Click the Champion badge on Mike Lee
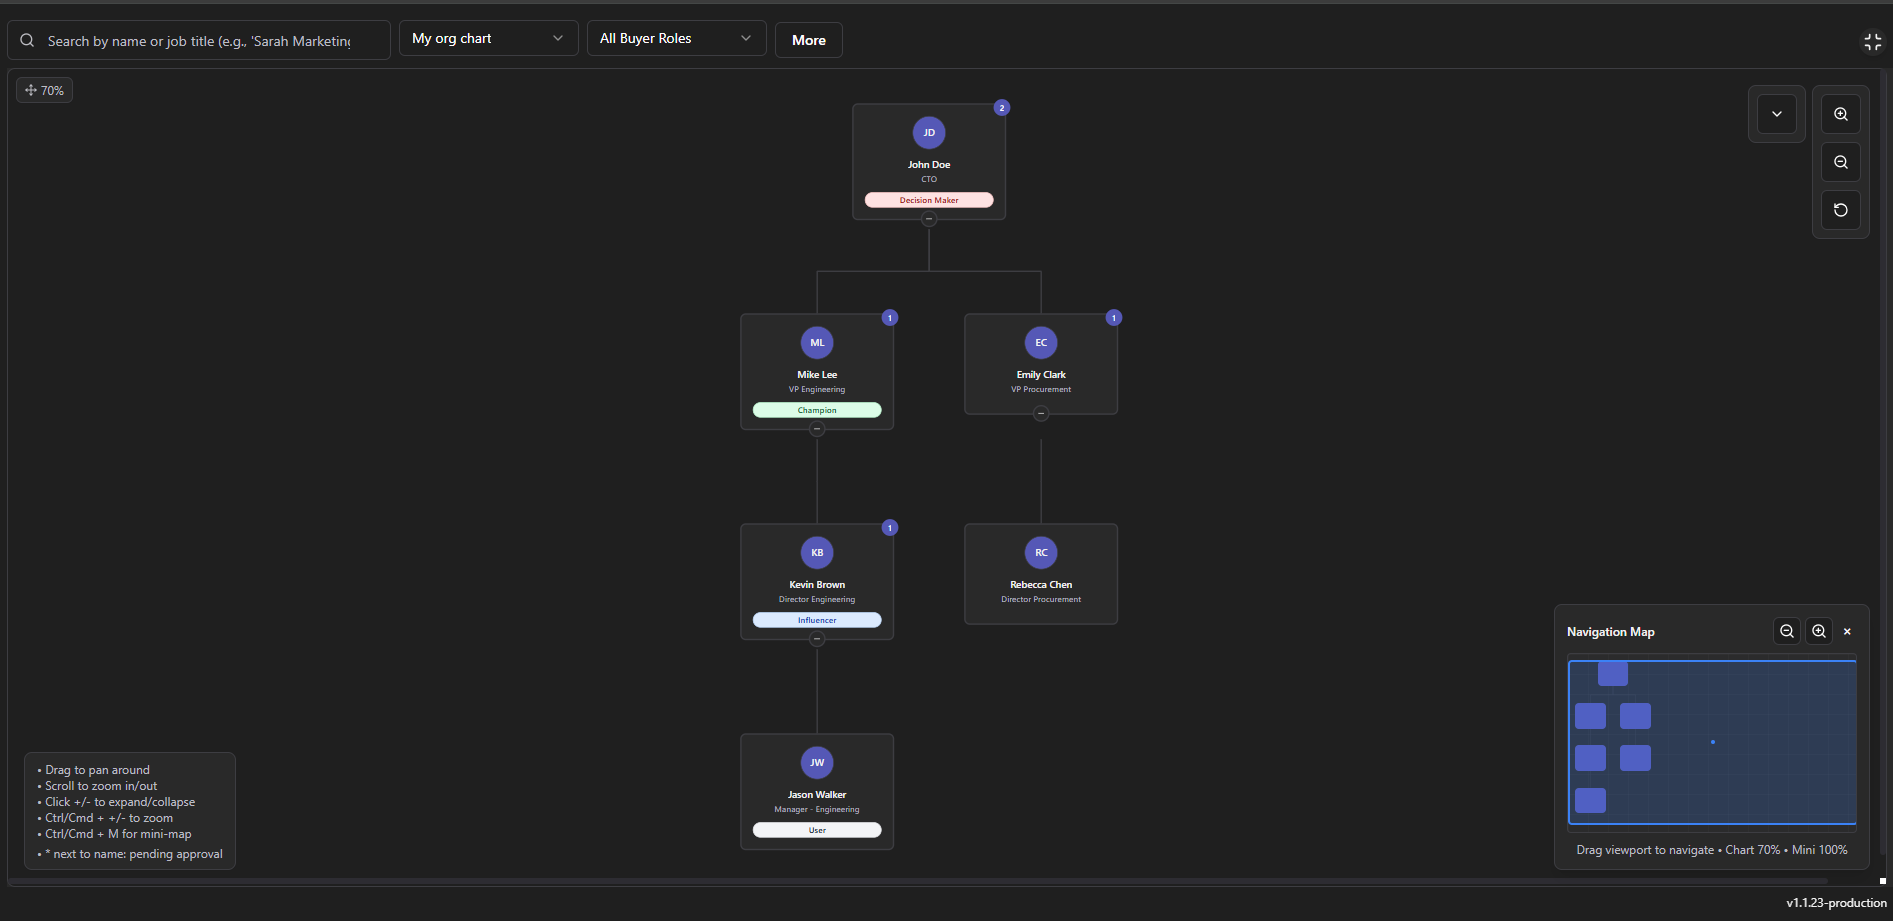 [x=817, y=410]
